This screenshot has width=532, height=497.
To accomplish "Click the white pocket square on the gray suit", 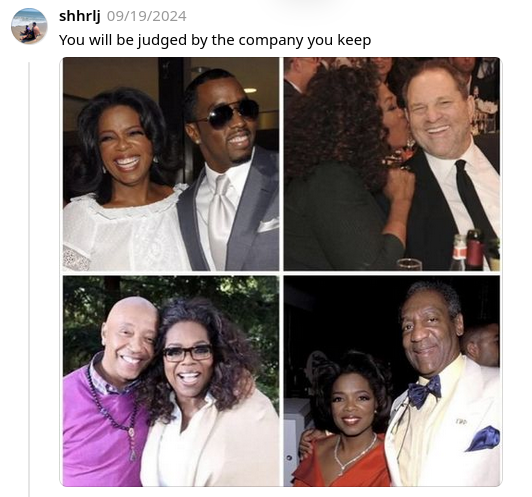I will coord(268,225).
